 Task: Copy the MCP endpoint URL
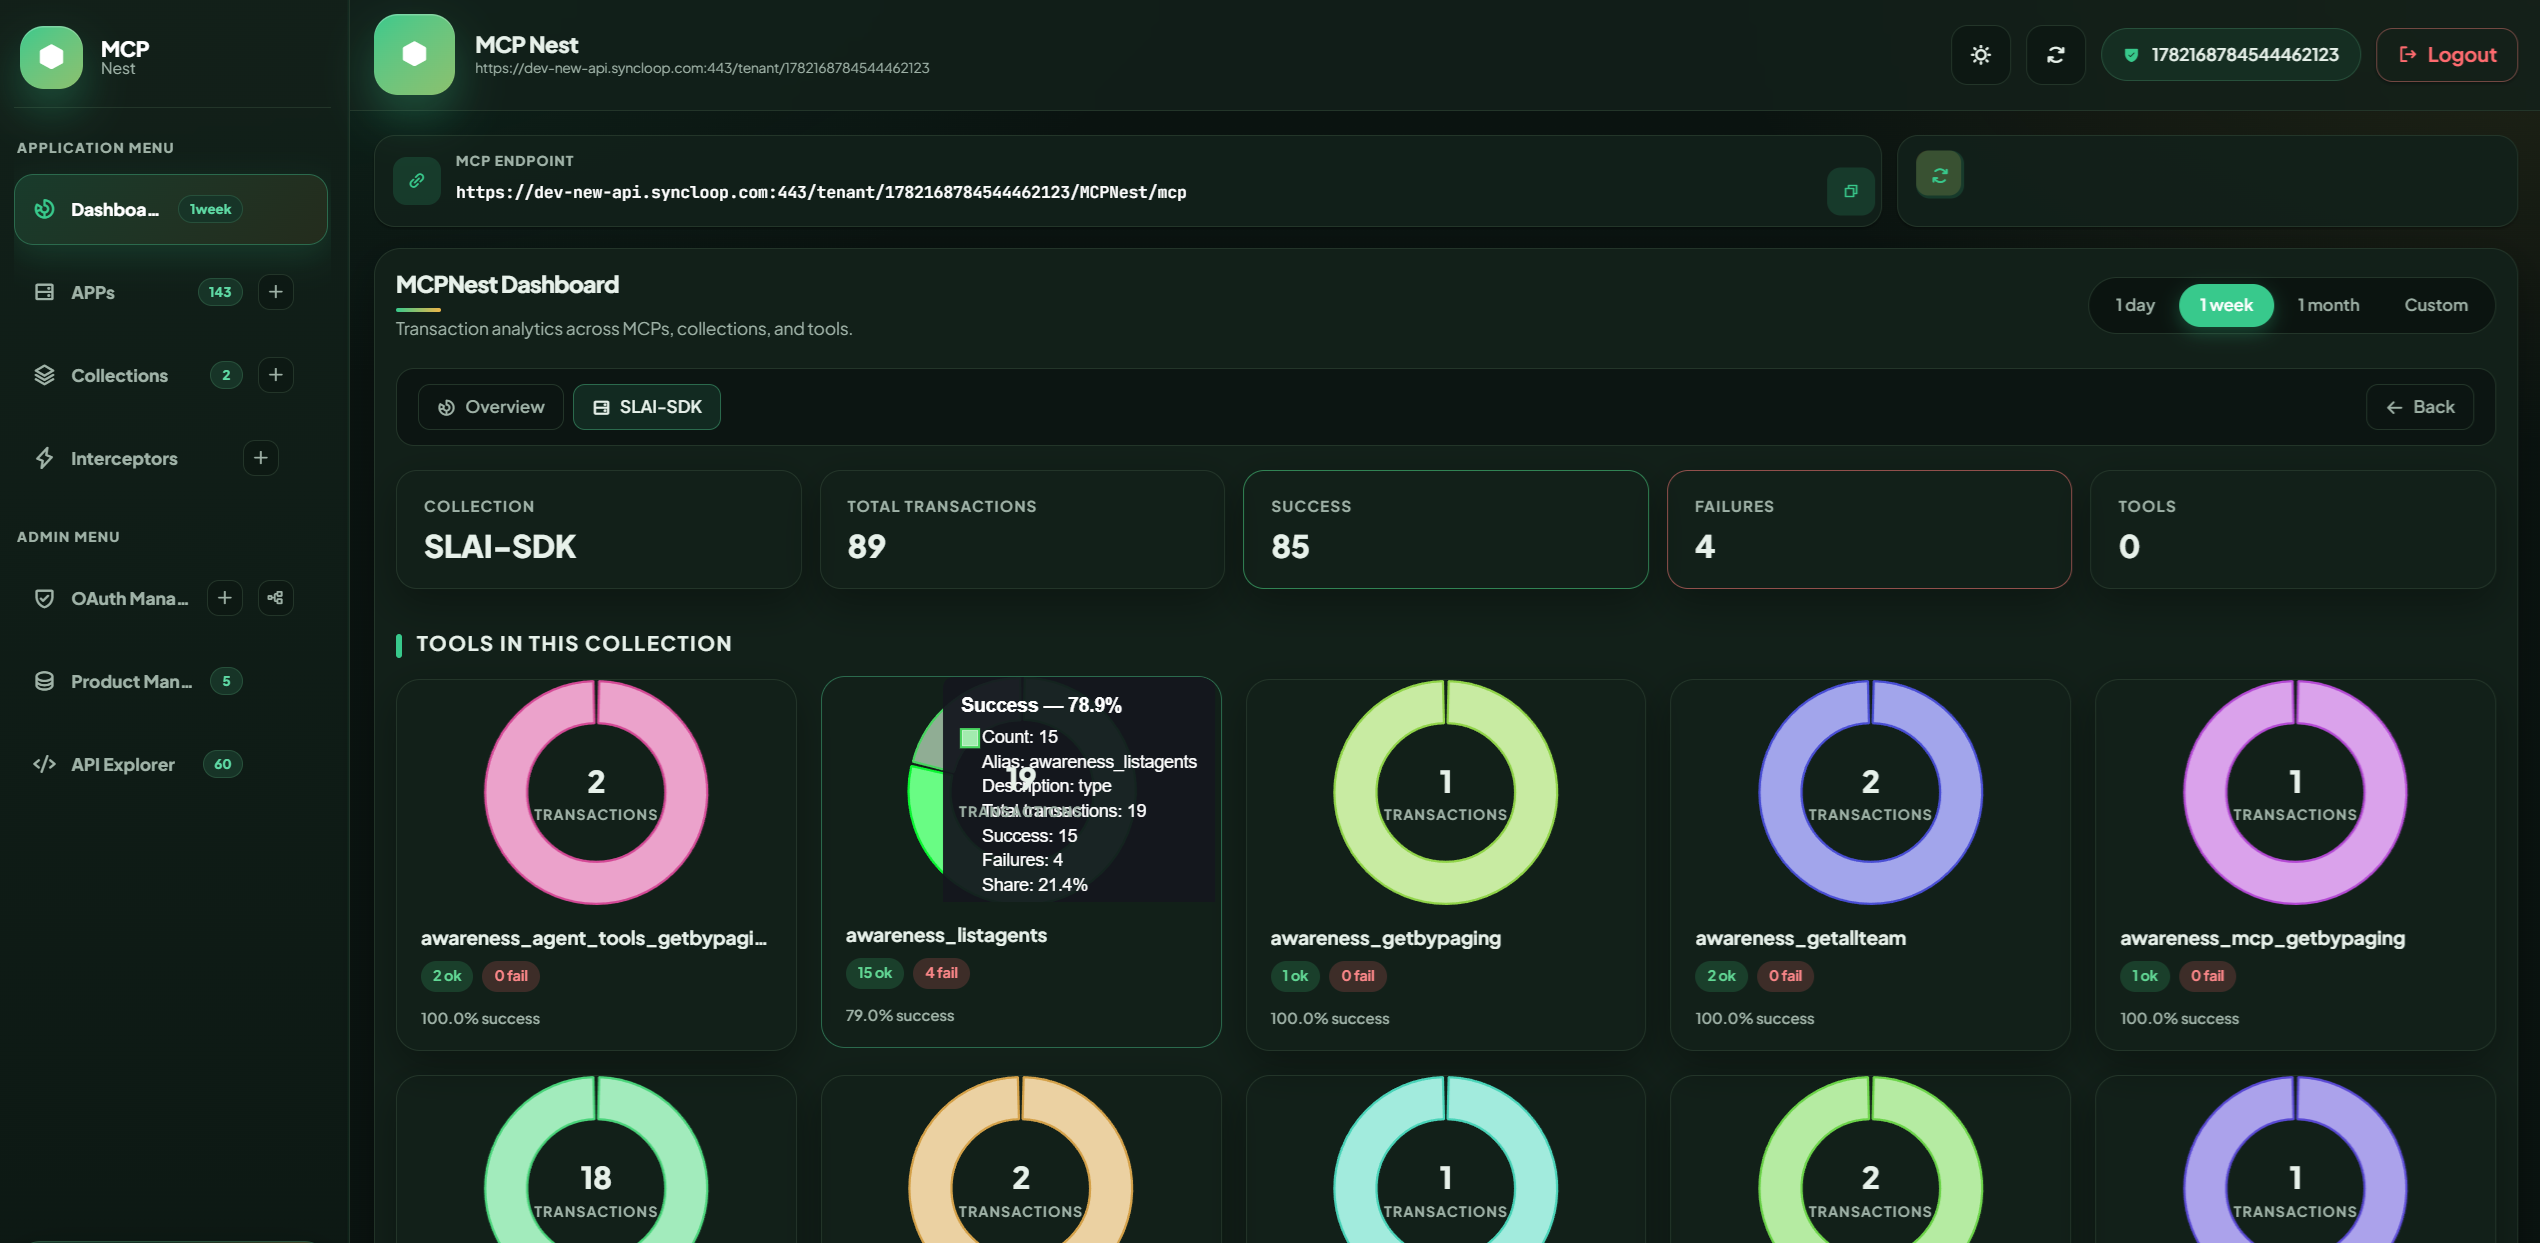click(1850, 191)
